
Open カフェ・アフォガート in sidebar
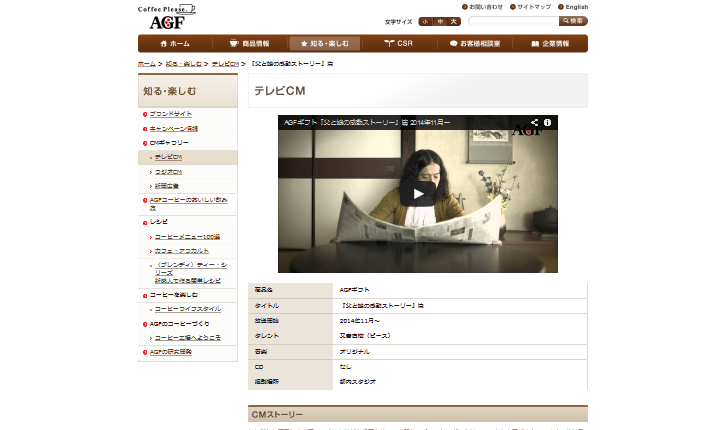click(x=182, y=251)
